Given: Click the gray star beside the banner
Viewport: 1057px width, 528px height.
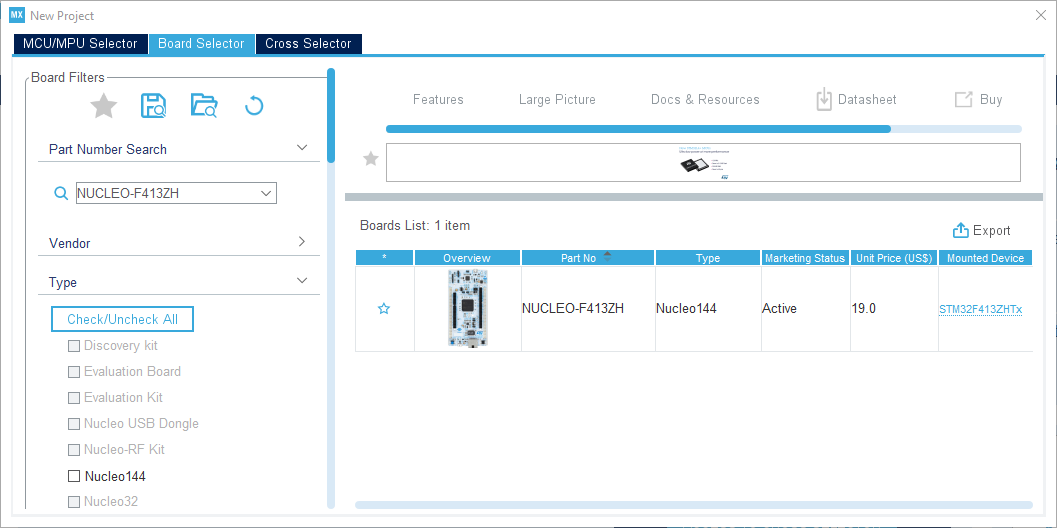Looking at the screenshot, I should pyautogui.click(x=371, y=158).
